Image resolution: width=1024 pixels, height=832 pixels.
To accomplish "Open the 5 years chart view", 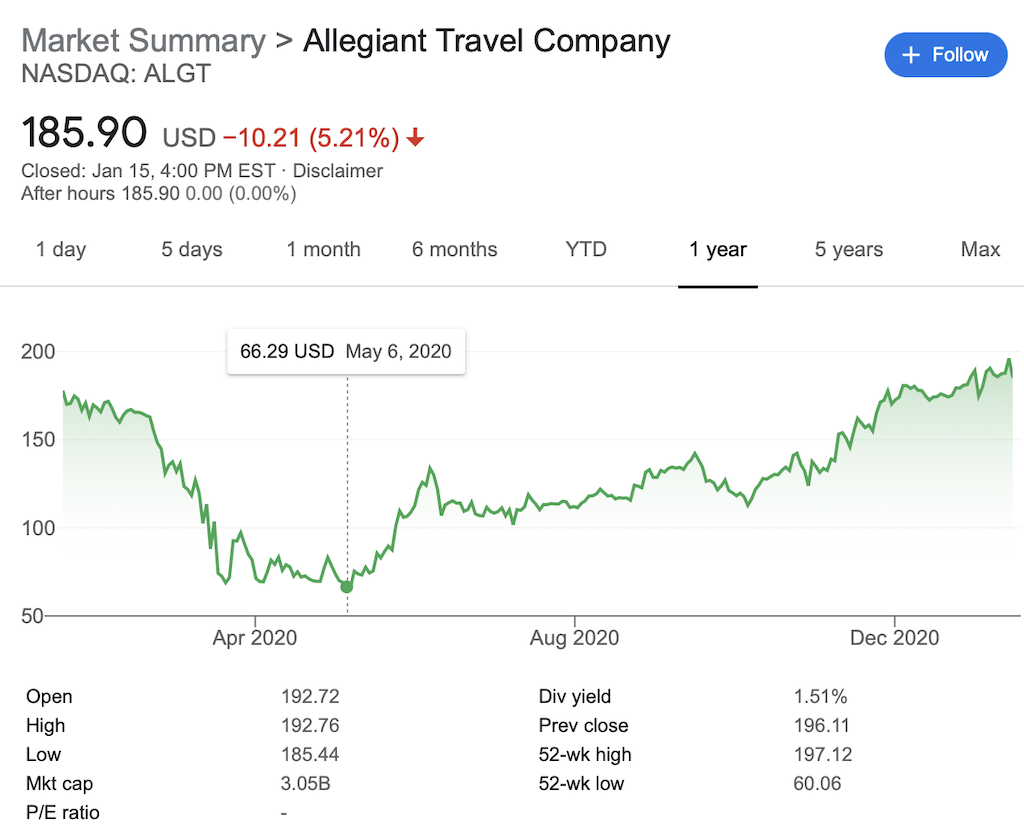I will [x=849, y=250].
